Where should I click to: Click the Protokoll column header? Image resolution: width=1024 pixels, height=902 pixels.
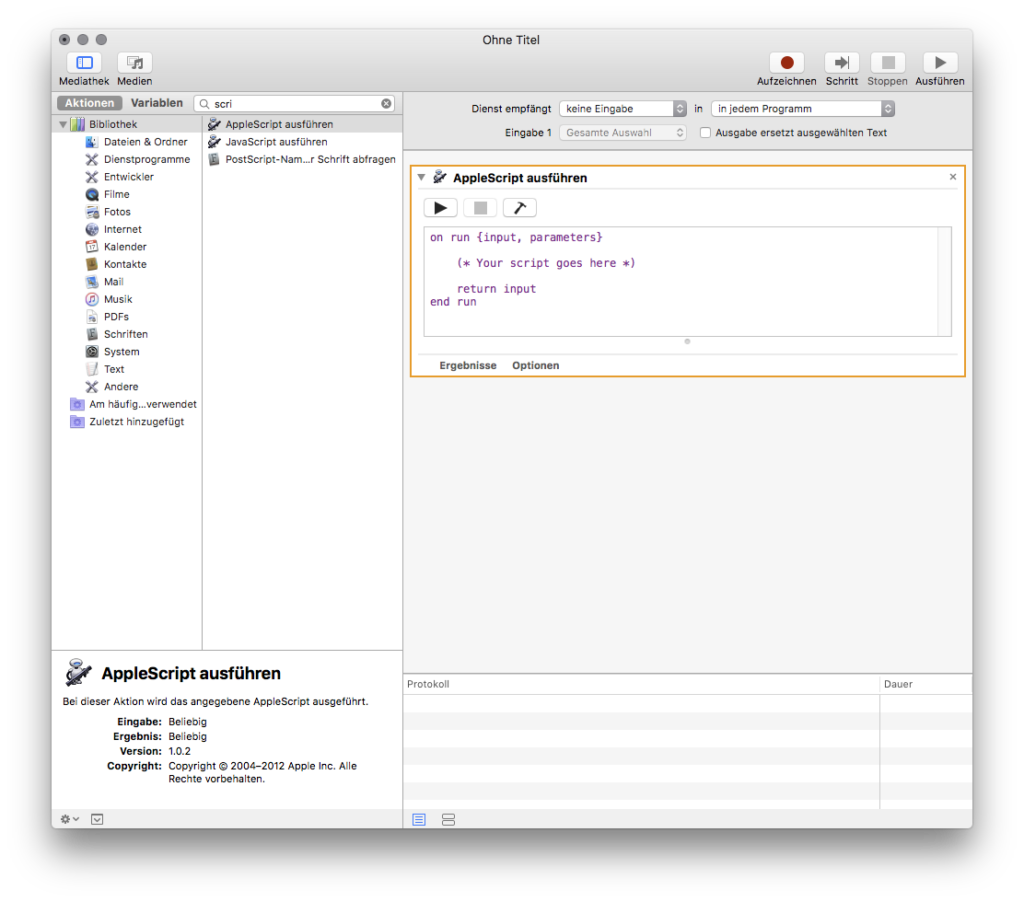pyautogui.click(x=641, y=684)
